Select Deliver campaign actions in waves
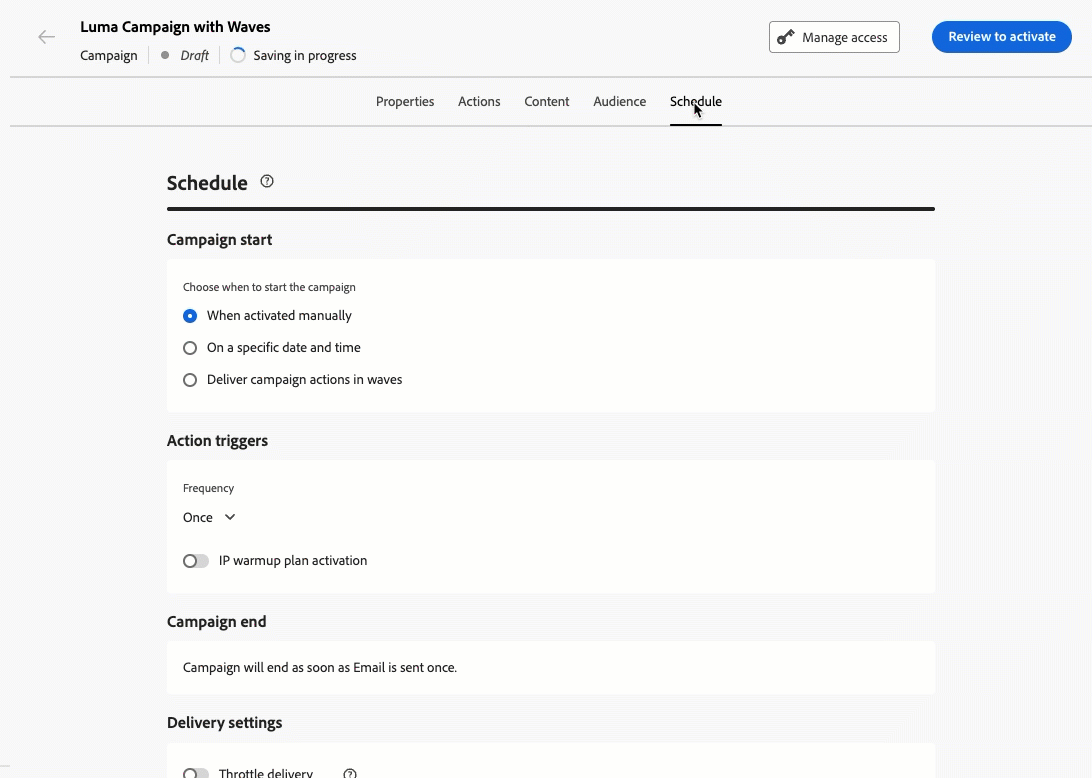Viewport: 1092px width, 778px height. click(x=190, y=380)
